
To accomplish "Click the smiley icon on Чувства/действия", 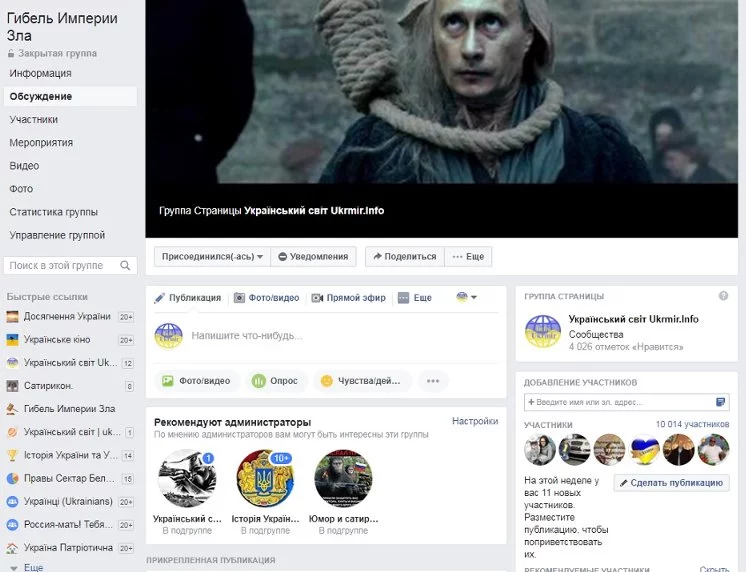I will tap(326, 381).
